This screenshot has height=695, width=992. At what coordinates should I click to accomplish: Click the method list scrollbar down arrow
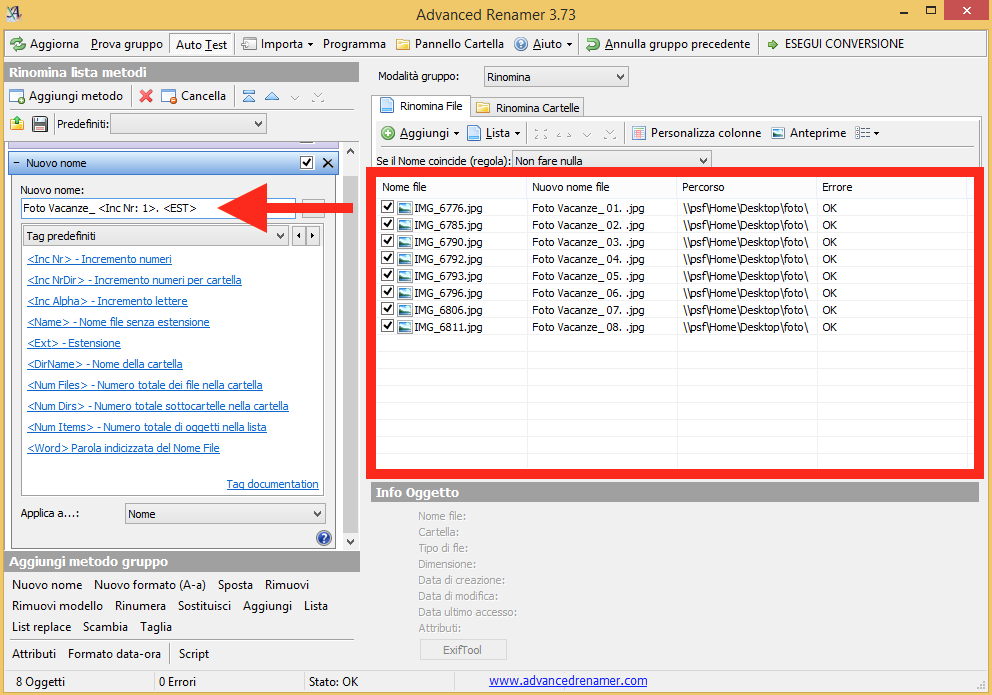point(350,541)
